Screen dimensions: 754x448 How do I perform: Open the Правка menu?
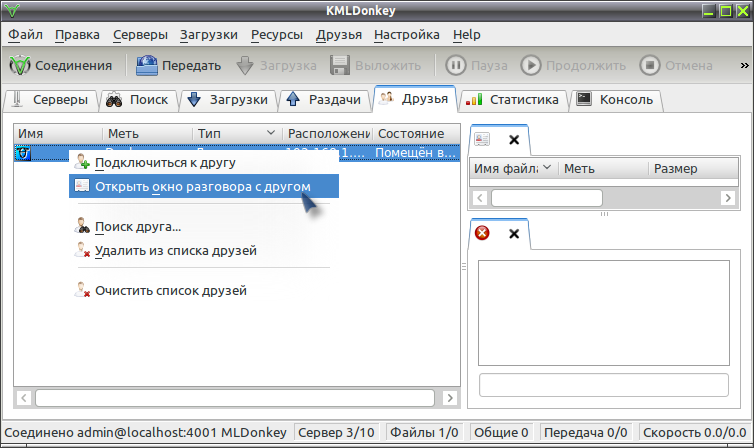(x=77, y=35)
